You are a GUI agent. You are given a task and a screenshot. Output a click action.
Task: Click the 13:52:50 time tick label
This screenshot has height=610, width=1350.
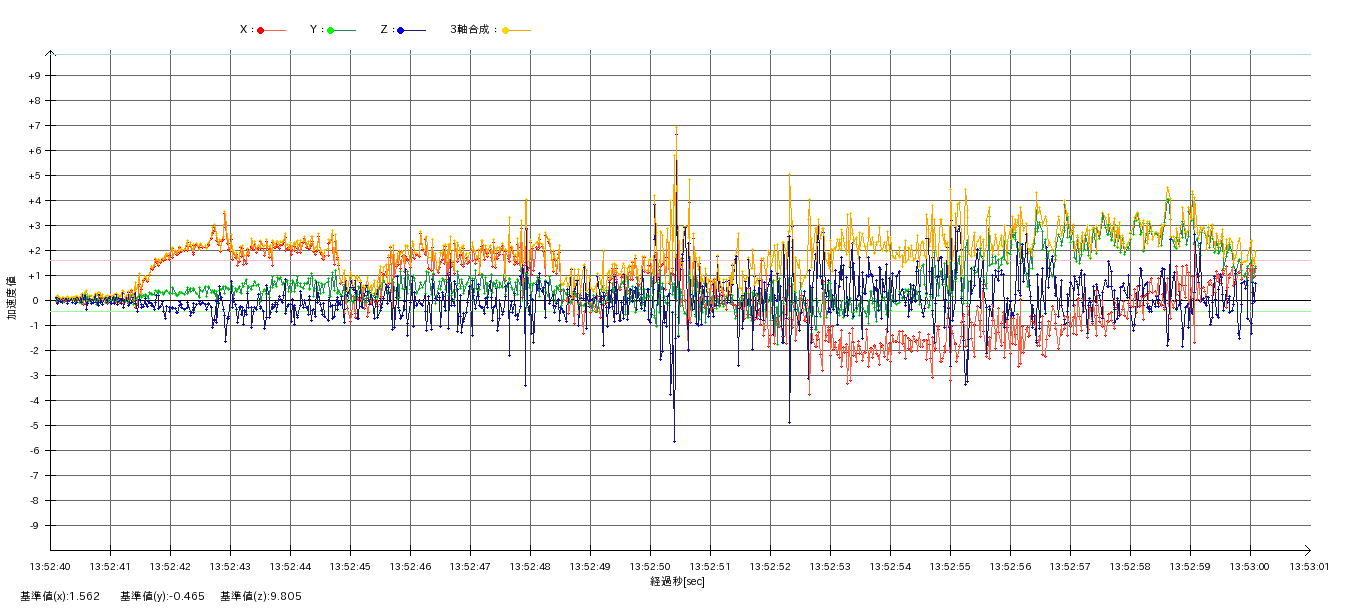pyautogui.click(x=651, y=566)
